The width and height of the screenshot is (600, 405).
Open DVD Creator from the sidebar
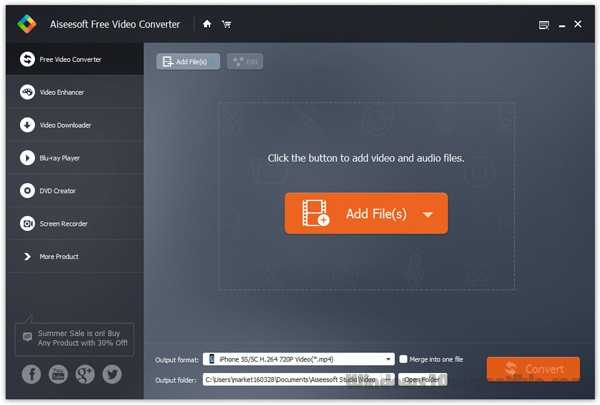pos(57,191)
